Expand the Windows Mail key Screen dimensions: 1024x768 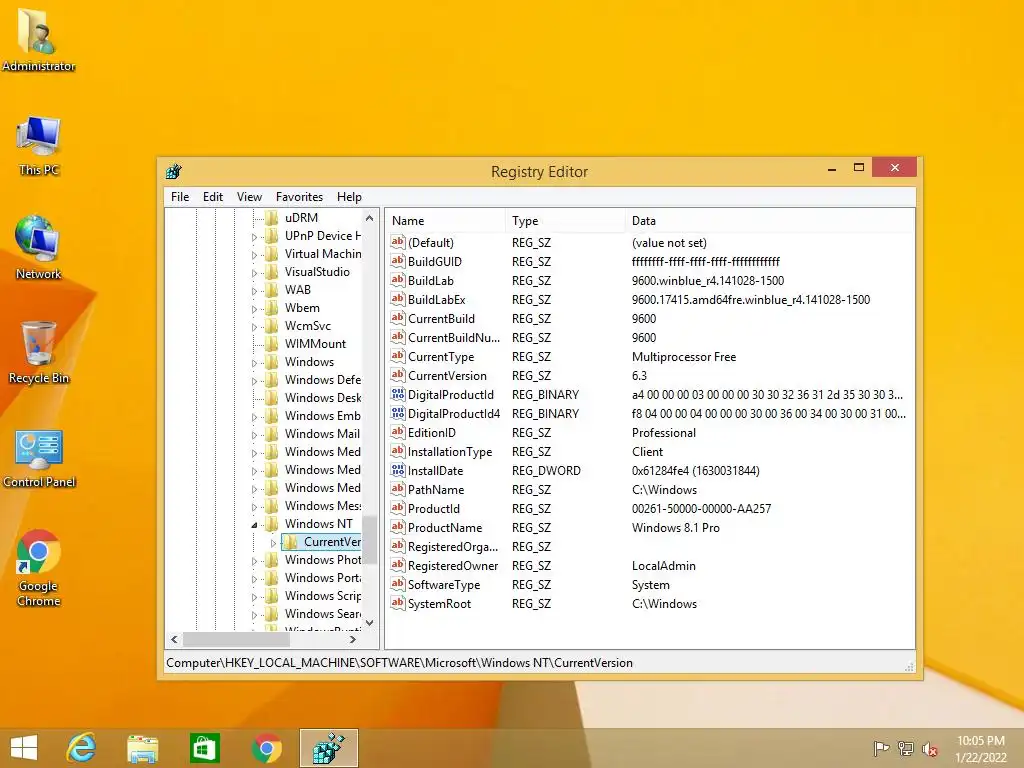tap(255, 434)
